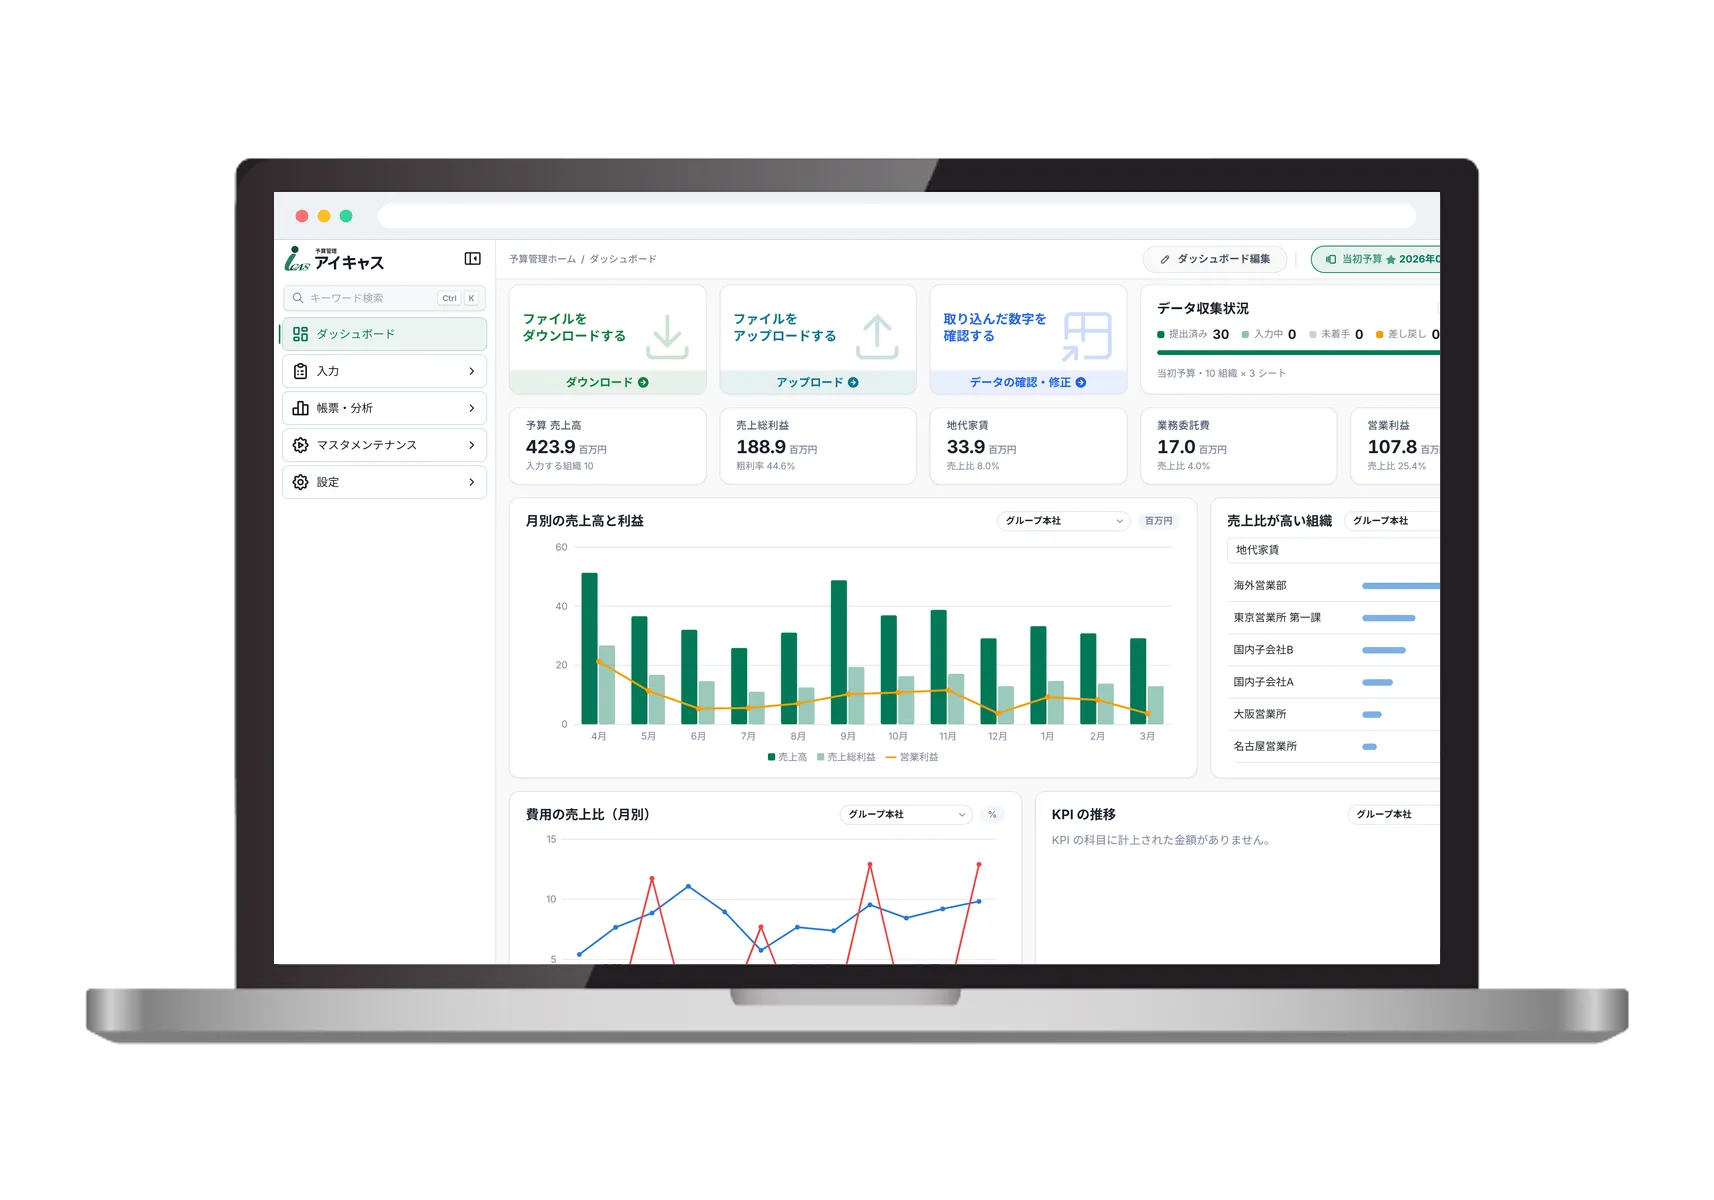This screenshot has width=1714, height=1200.
Task: Toggle 売上総利益 legend entry
Action: coord(846,757)
